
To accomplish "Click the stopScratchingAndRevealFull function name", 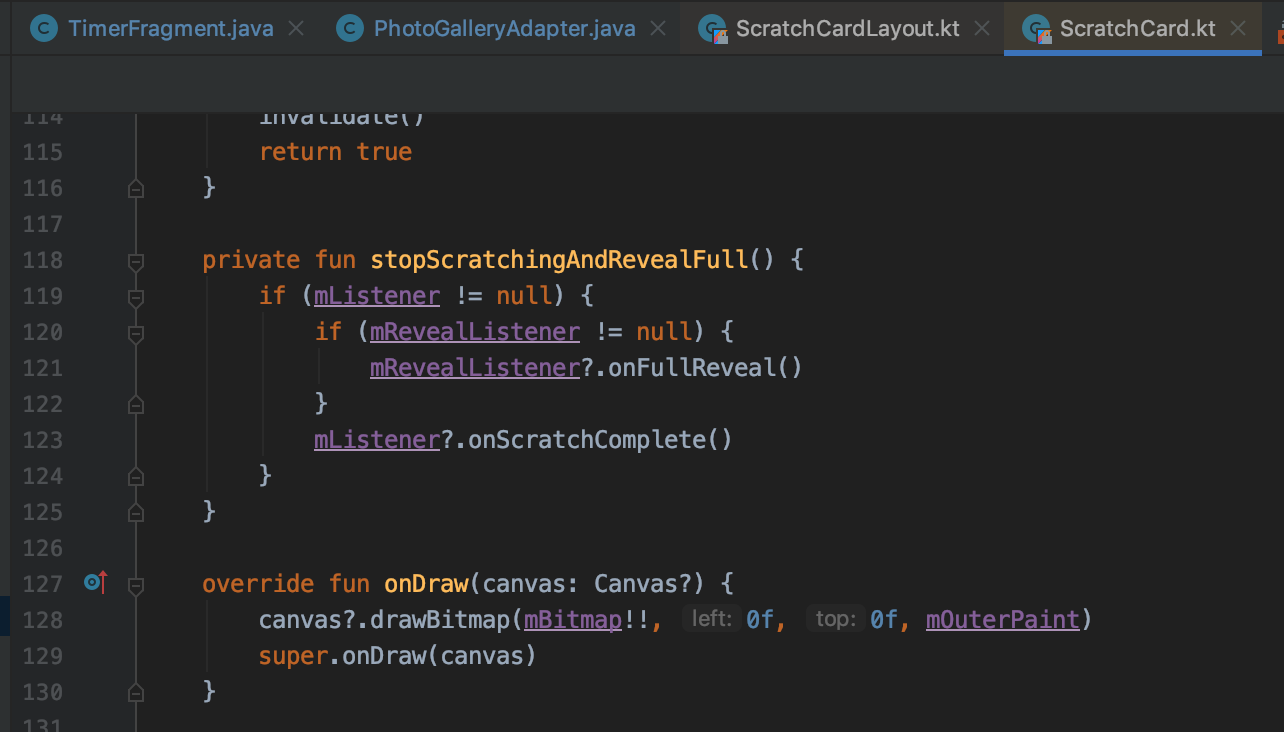I will 559,260.
